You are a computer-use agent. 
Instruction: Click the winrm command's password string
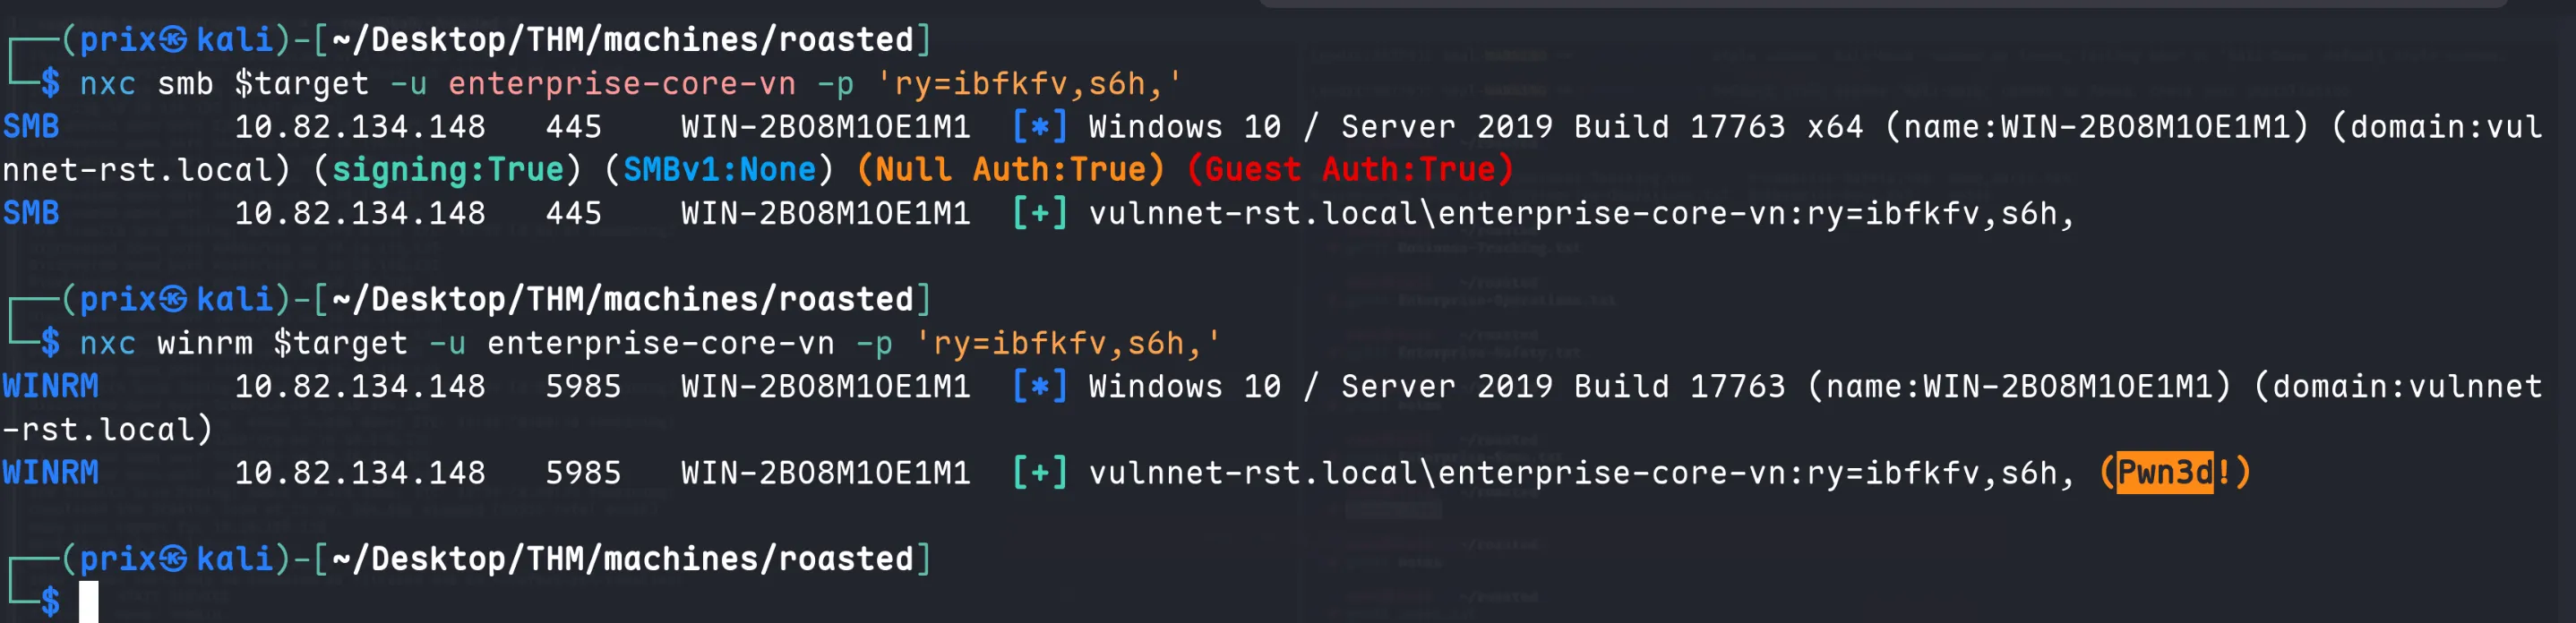coord(1069,344)
